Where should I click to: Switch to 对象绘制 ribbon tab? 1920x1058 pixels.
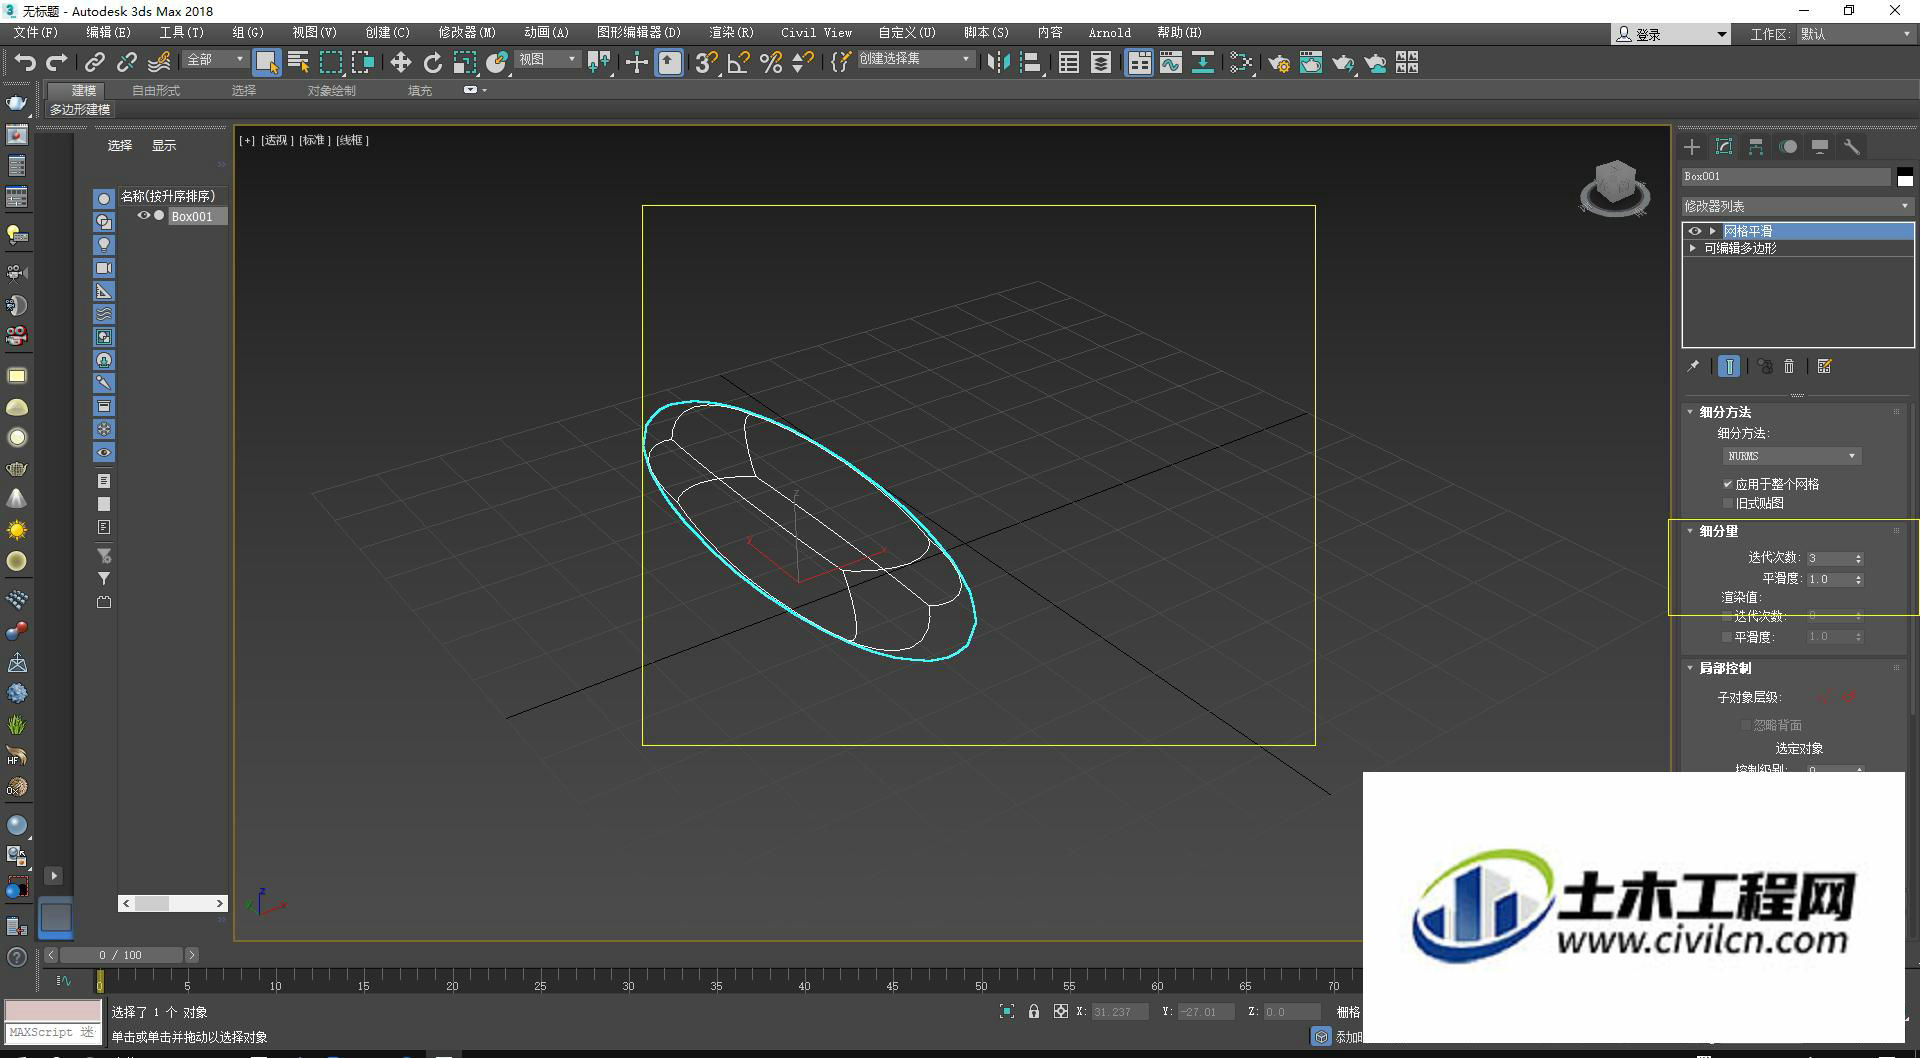coord(331,90)
